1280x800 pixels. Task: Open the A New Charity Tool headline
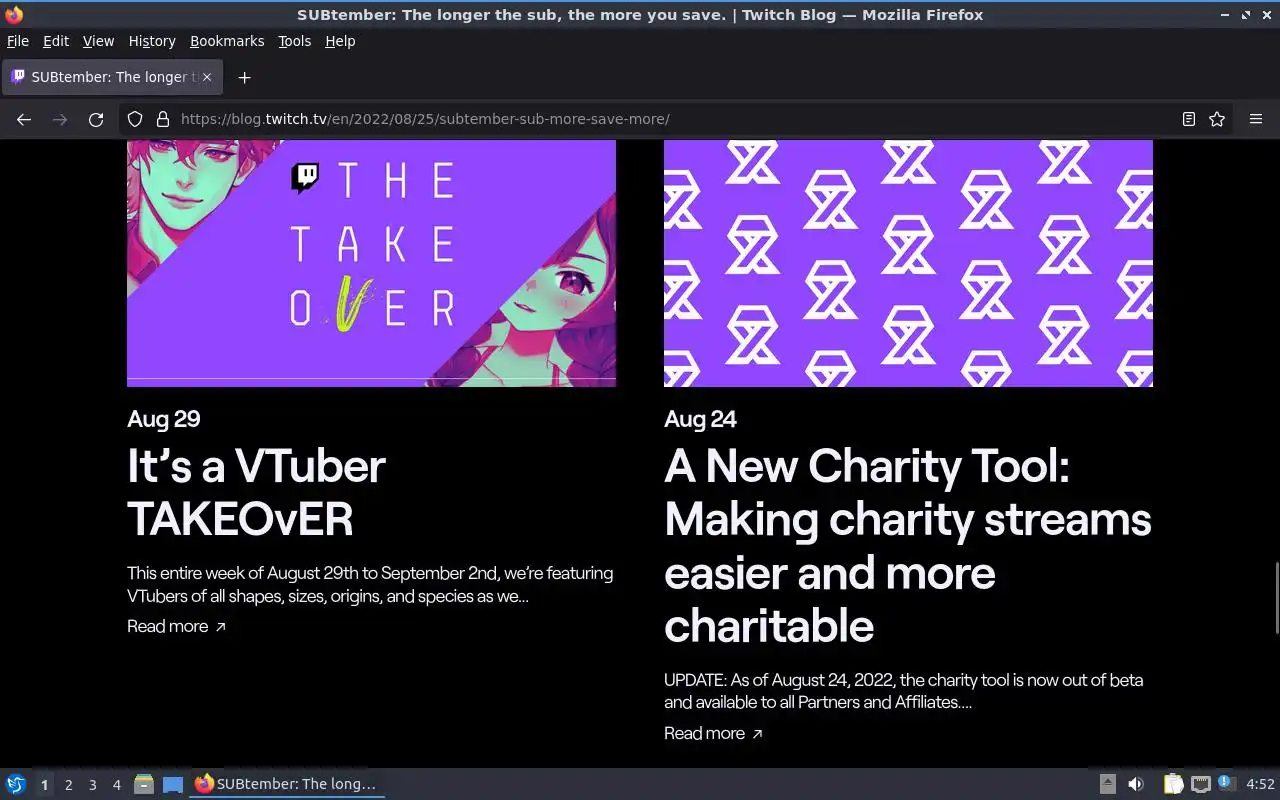[908, 546]
